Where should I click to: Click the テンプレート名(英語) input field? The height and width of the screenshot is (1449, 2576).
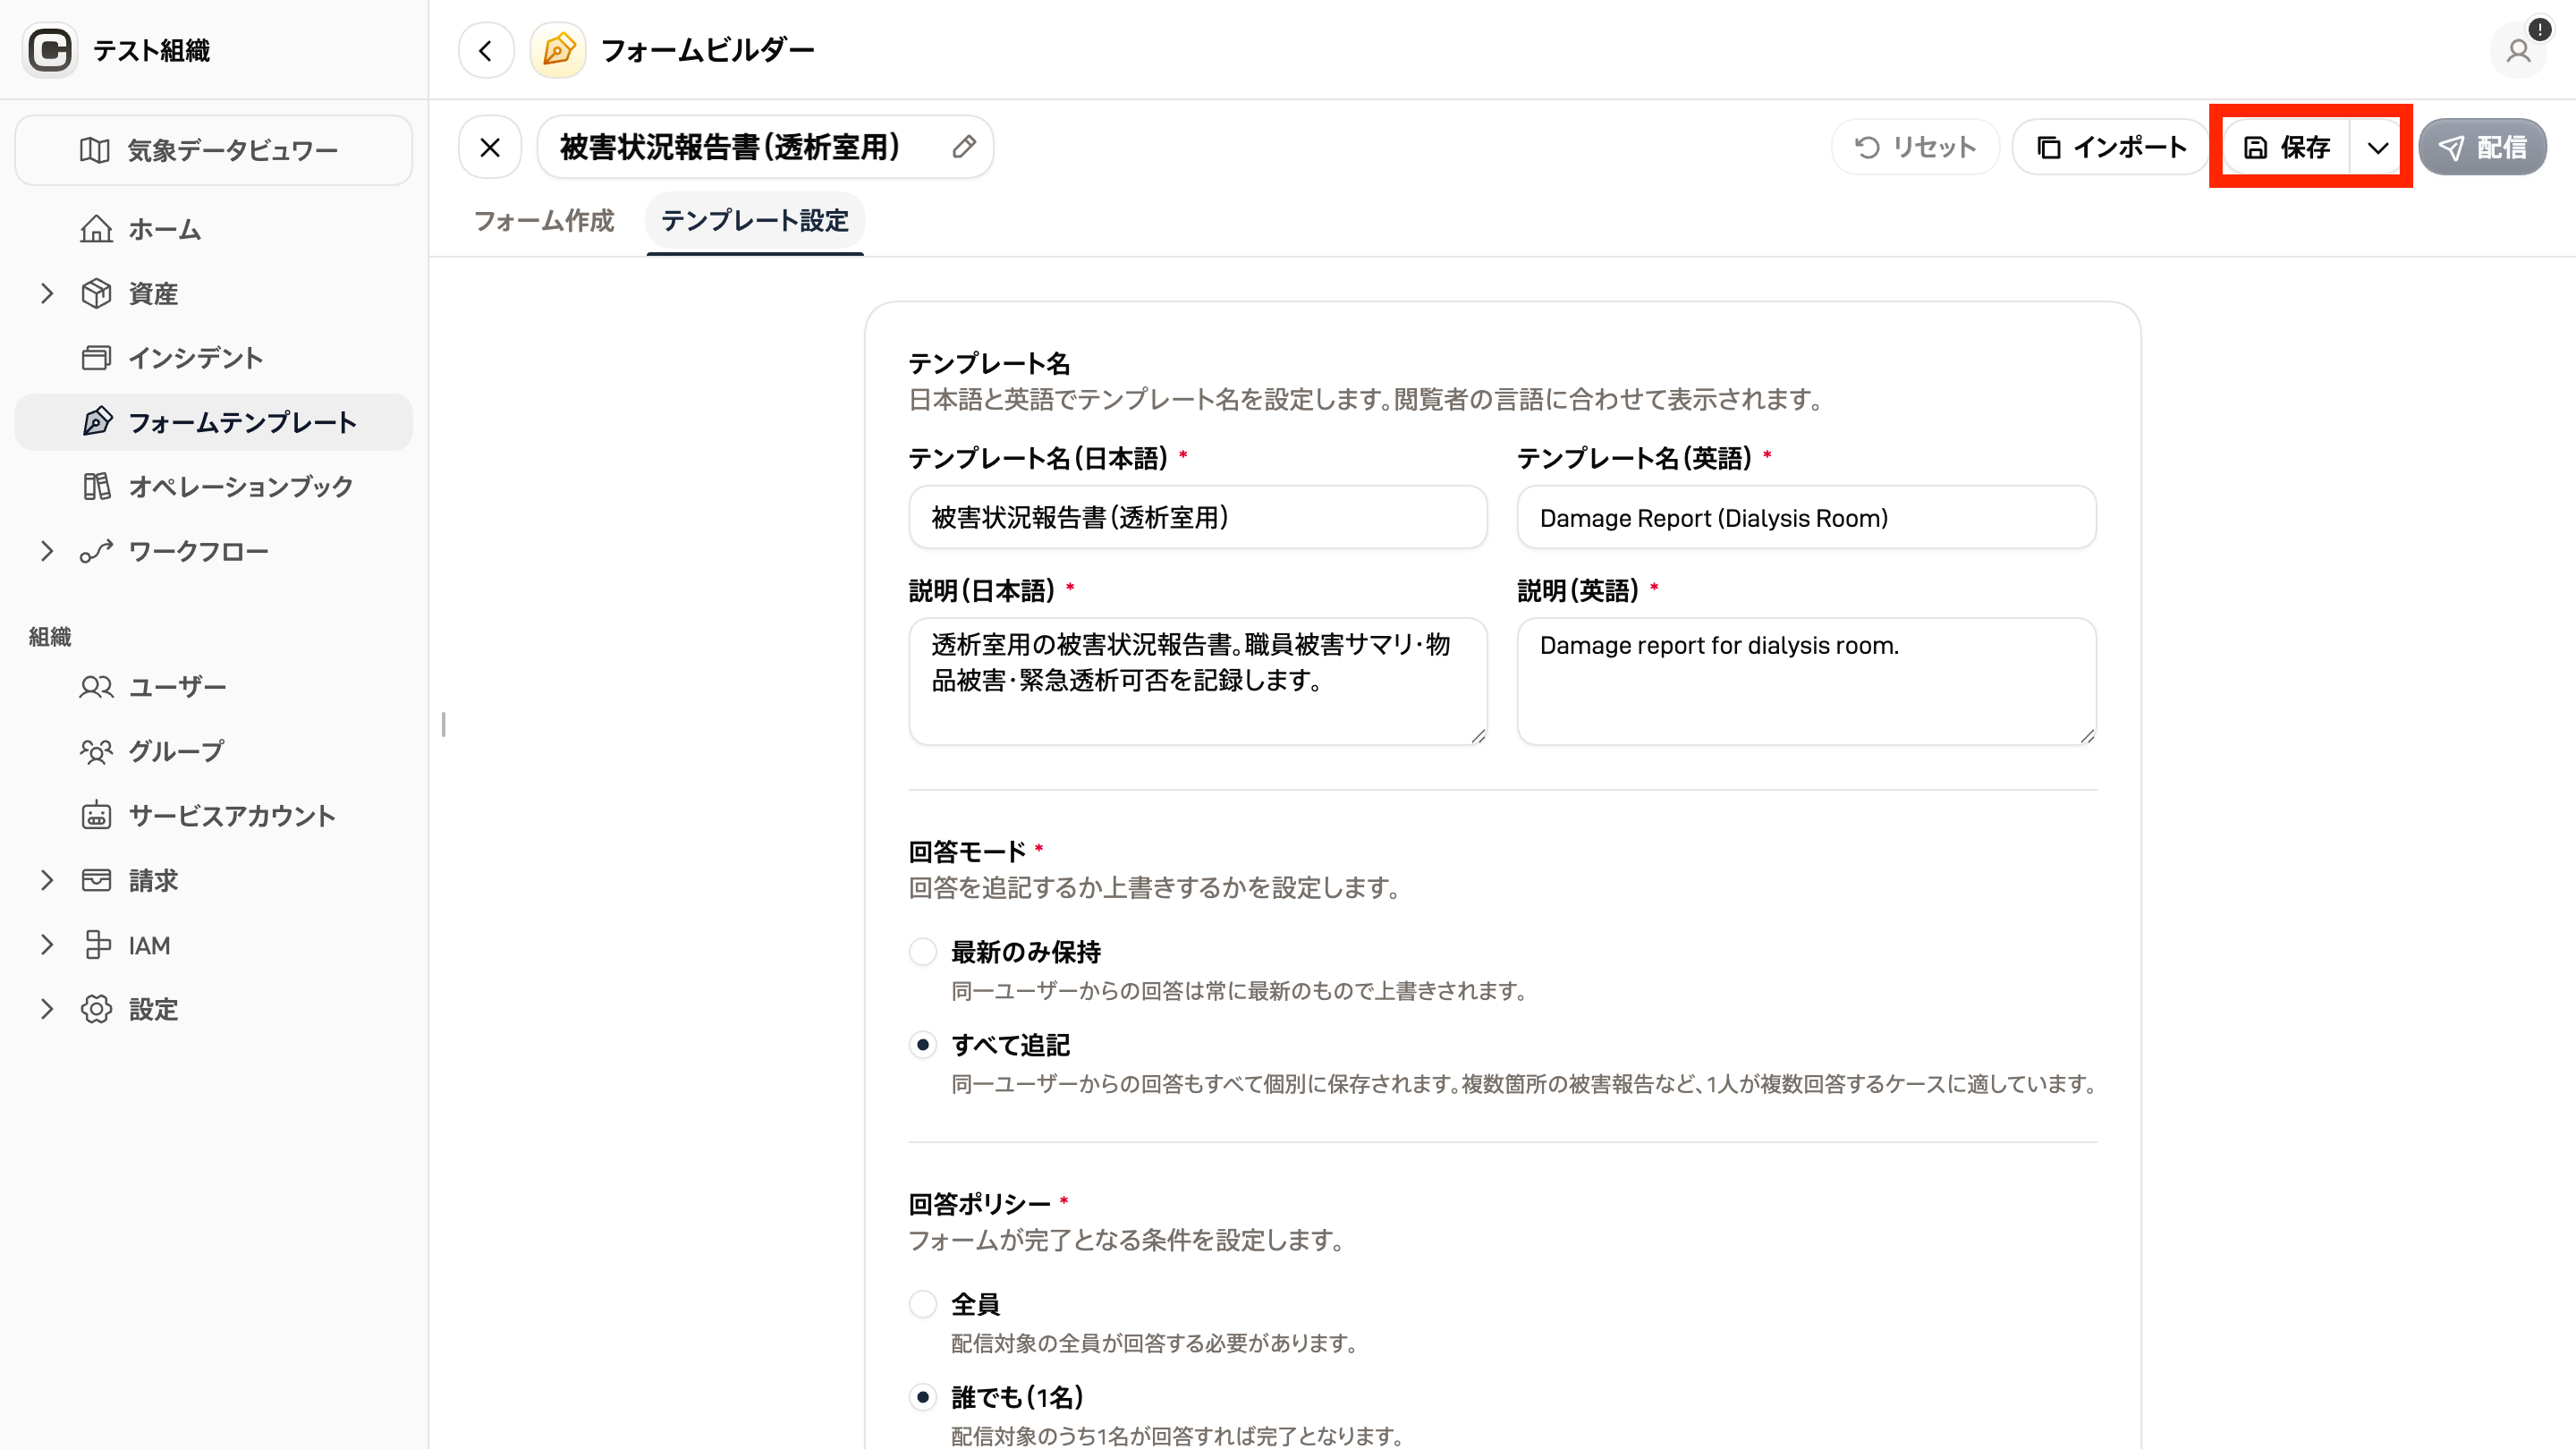[x=1806, y=517]
